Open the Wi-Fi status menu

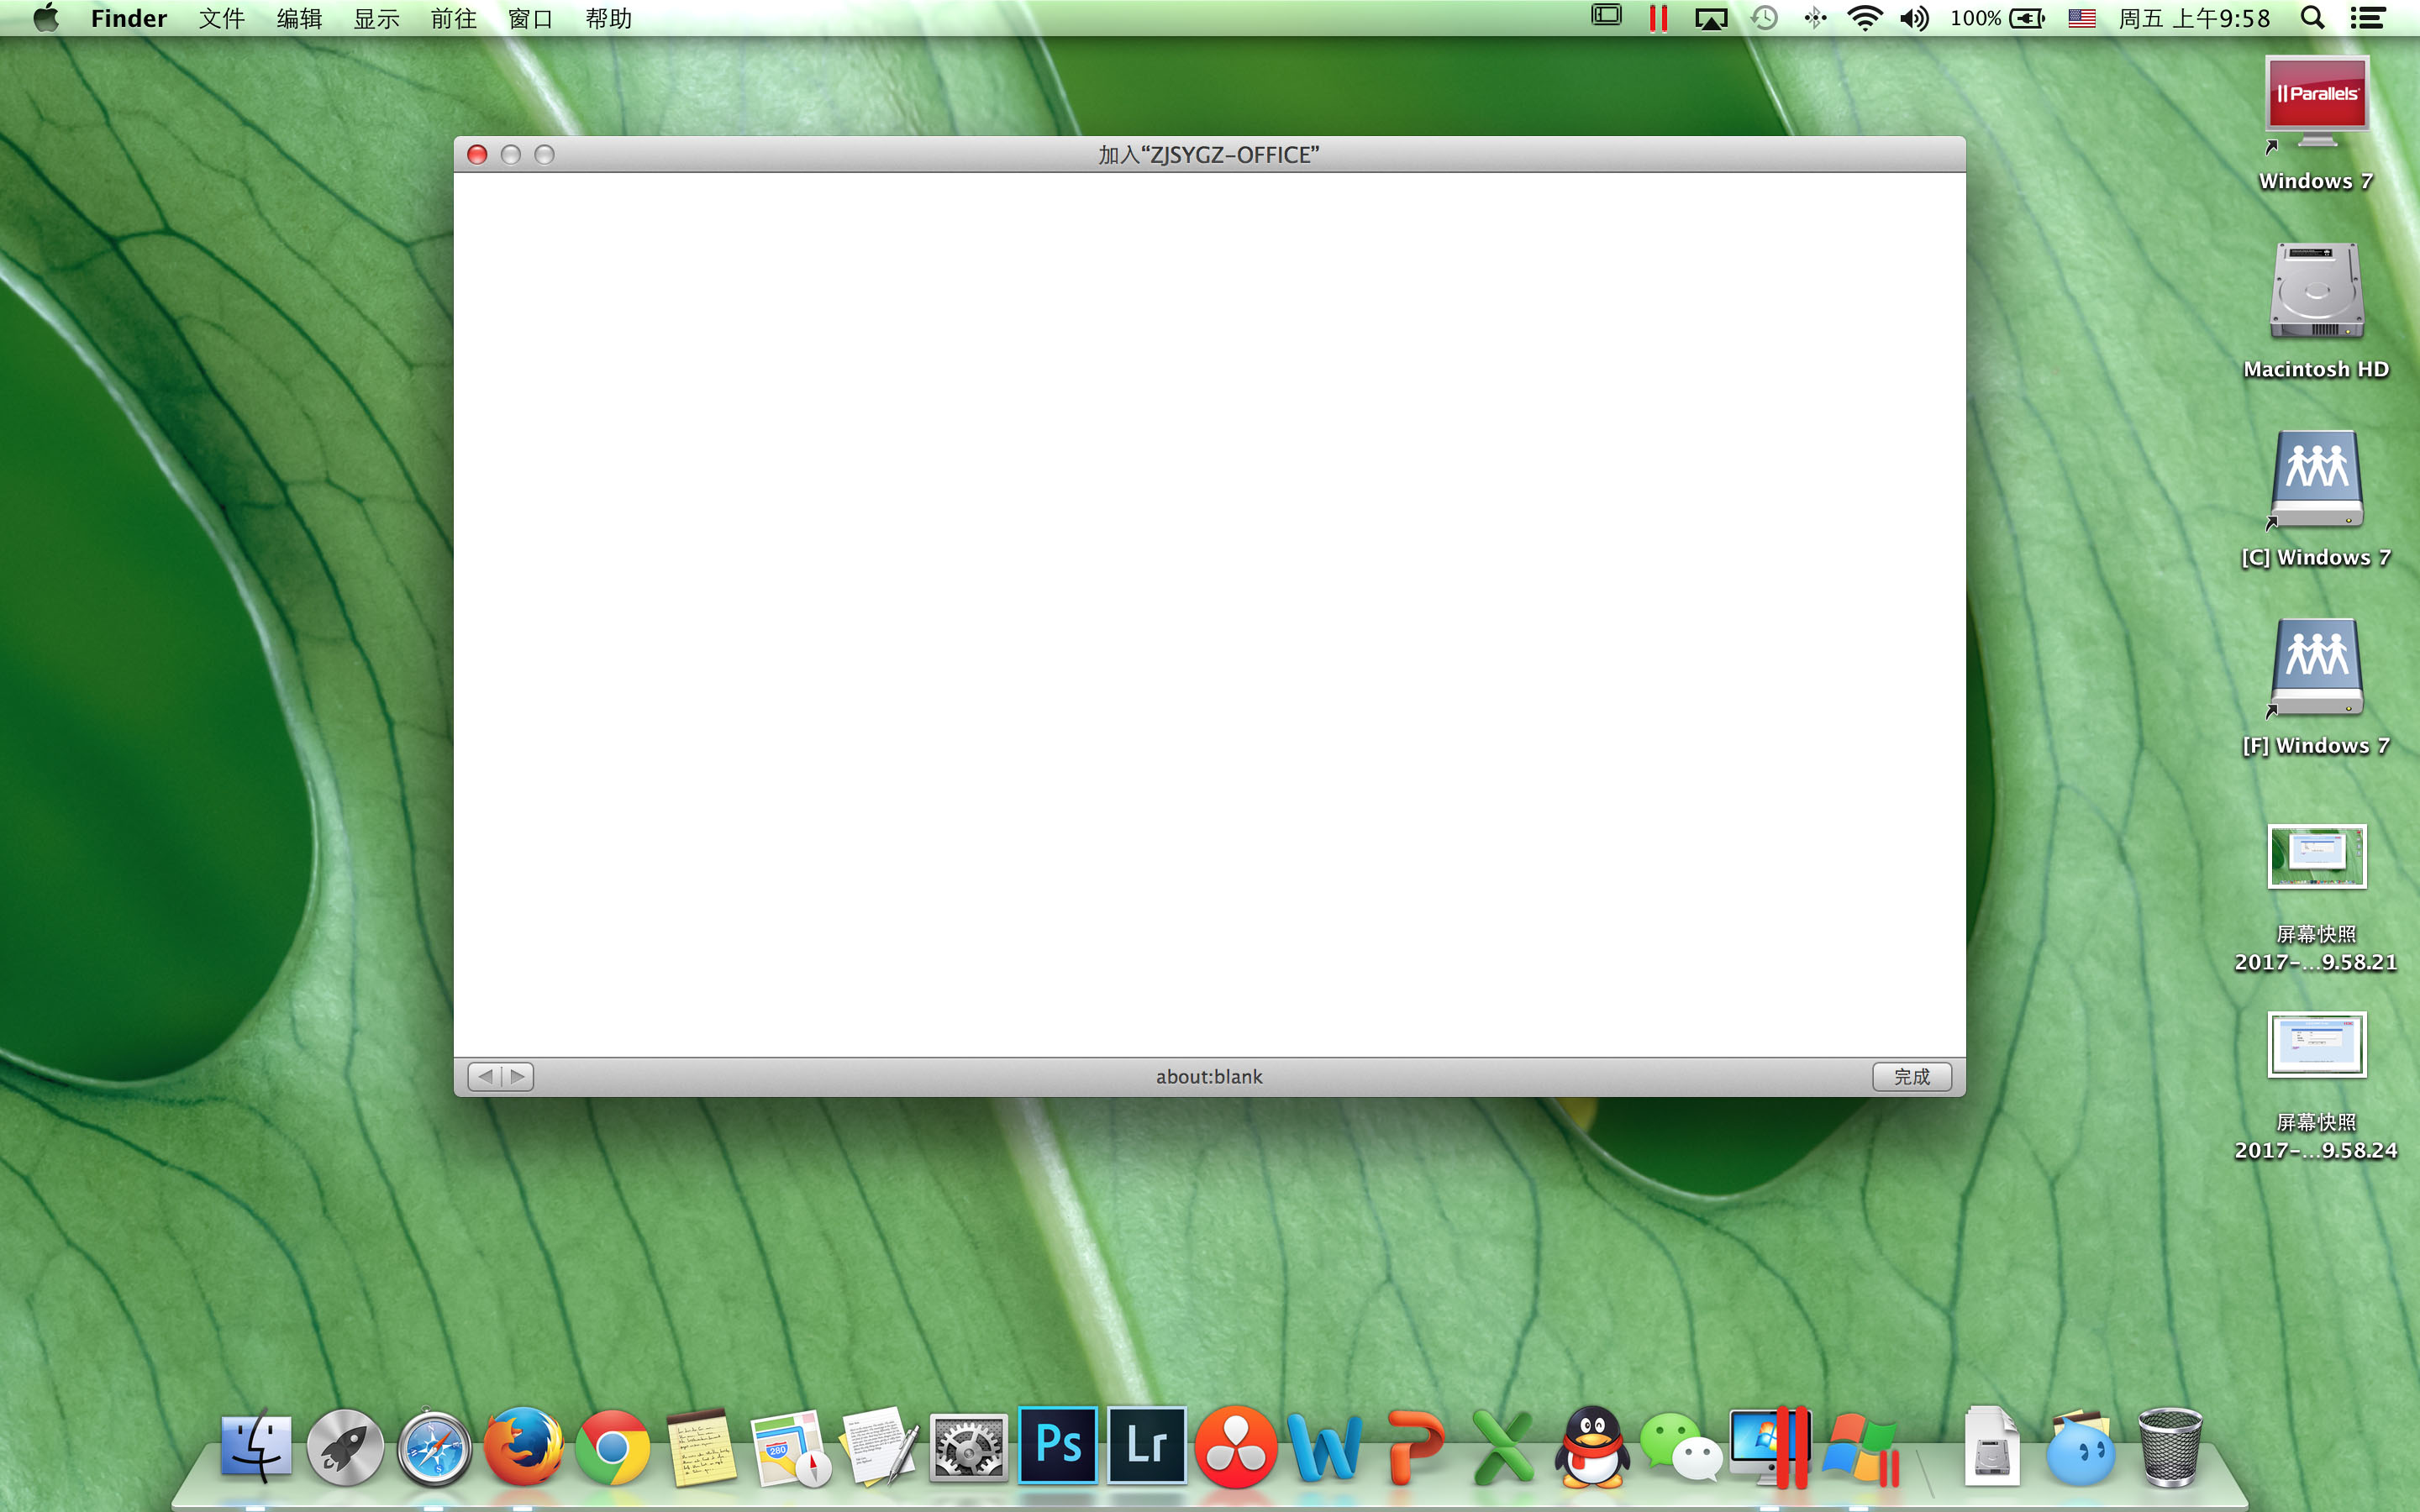coord(1864,18)
